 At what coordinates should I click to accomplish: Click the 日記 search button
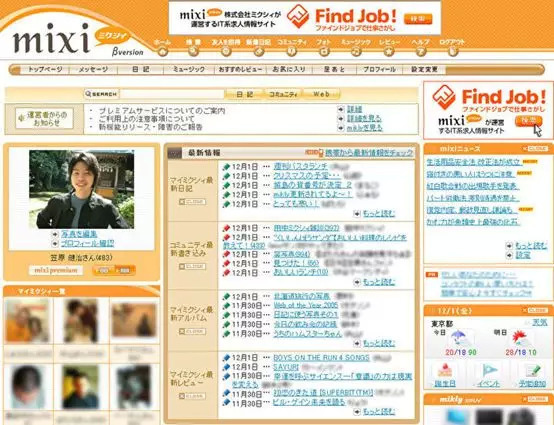tap(245, 94)
